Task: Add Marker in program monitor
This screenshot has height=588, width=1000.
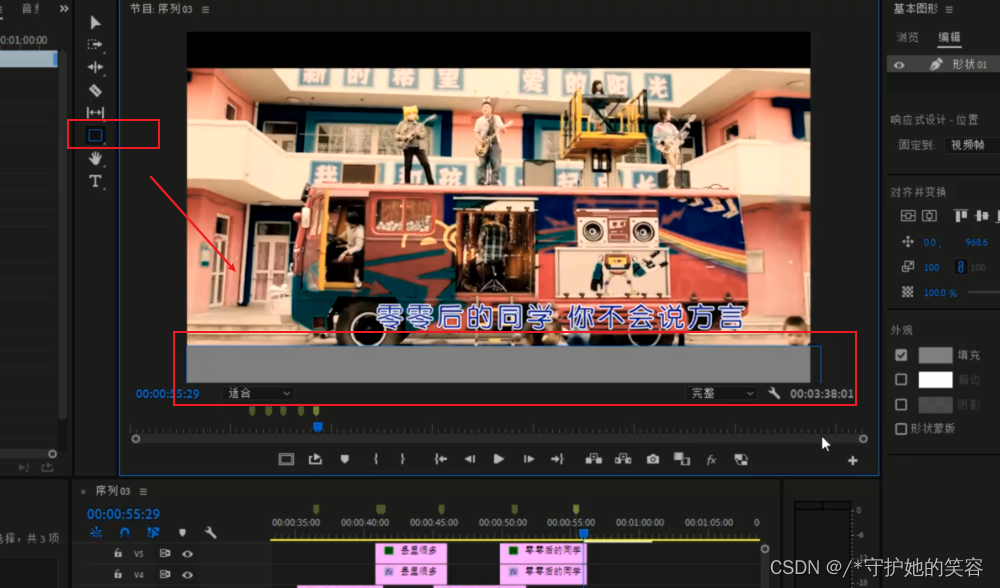Action: 344,459
